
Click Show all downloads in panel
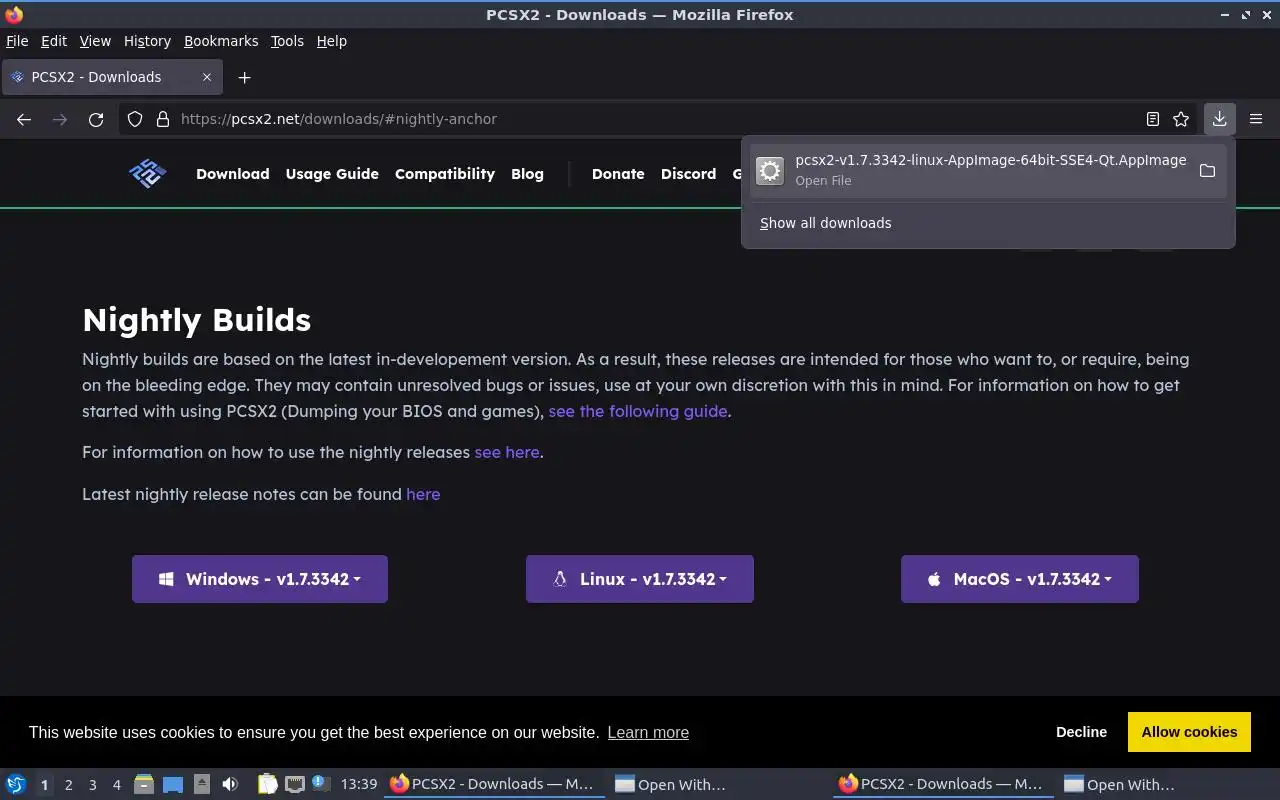point(825,223)
